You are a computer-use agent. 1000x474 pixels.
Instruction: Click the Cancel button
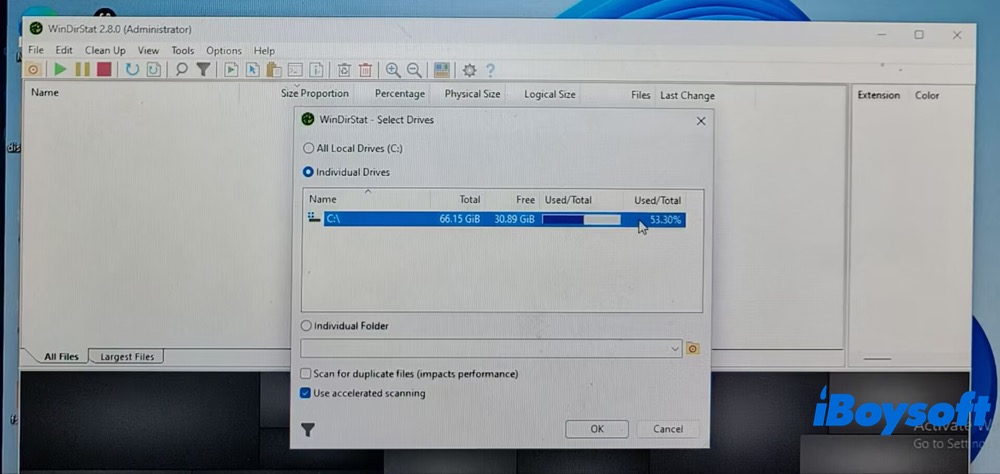tap(668, 429)
